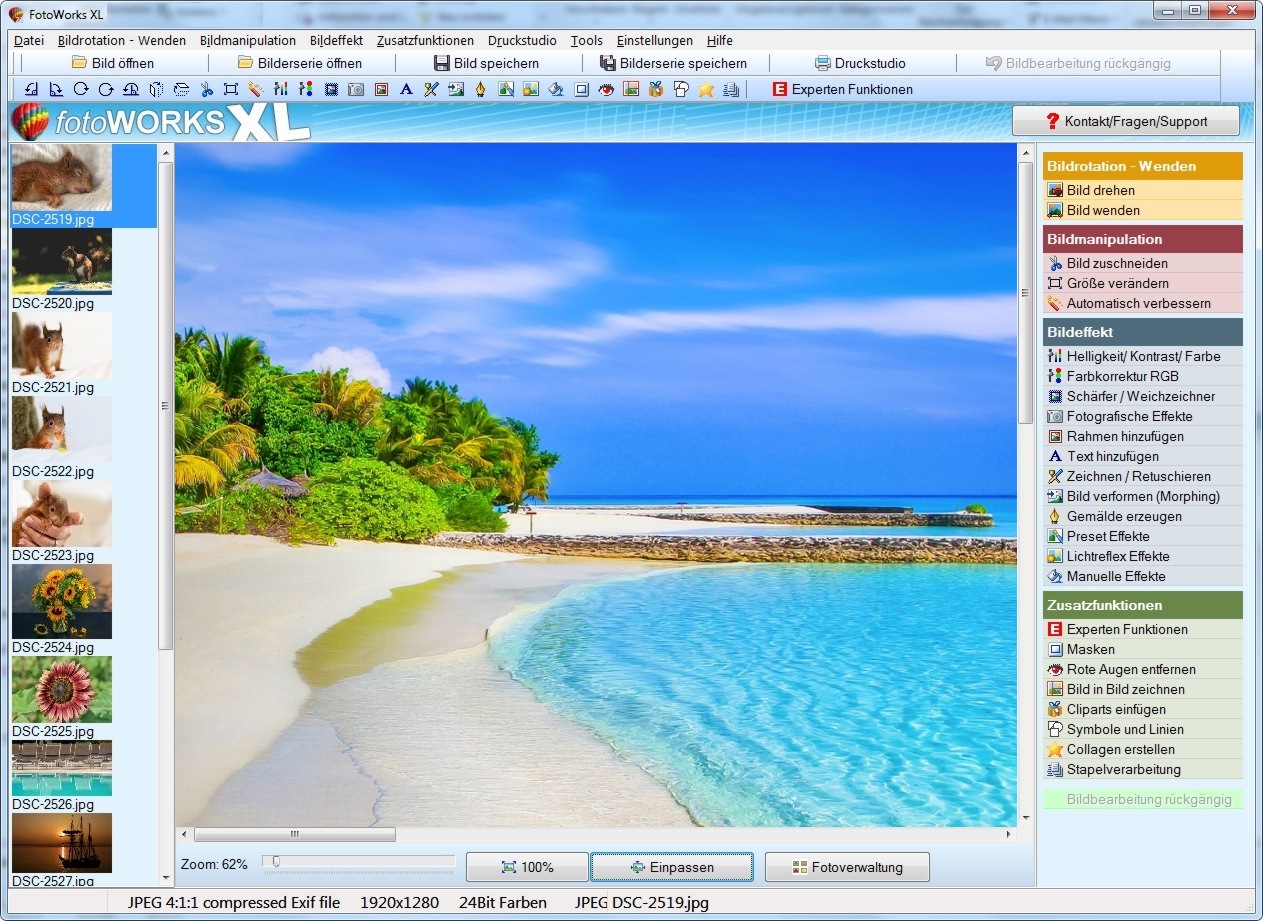Click the Einpassen button
Image resolution: width=1263 pixels, height=921 pixels.
[x=671, y=867]
